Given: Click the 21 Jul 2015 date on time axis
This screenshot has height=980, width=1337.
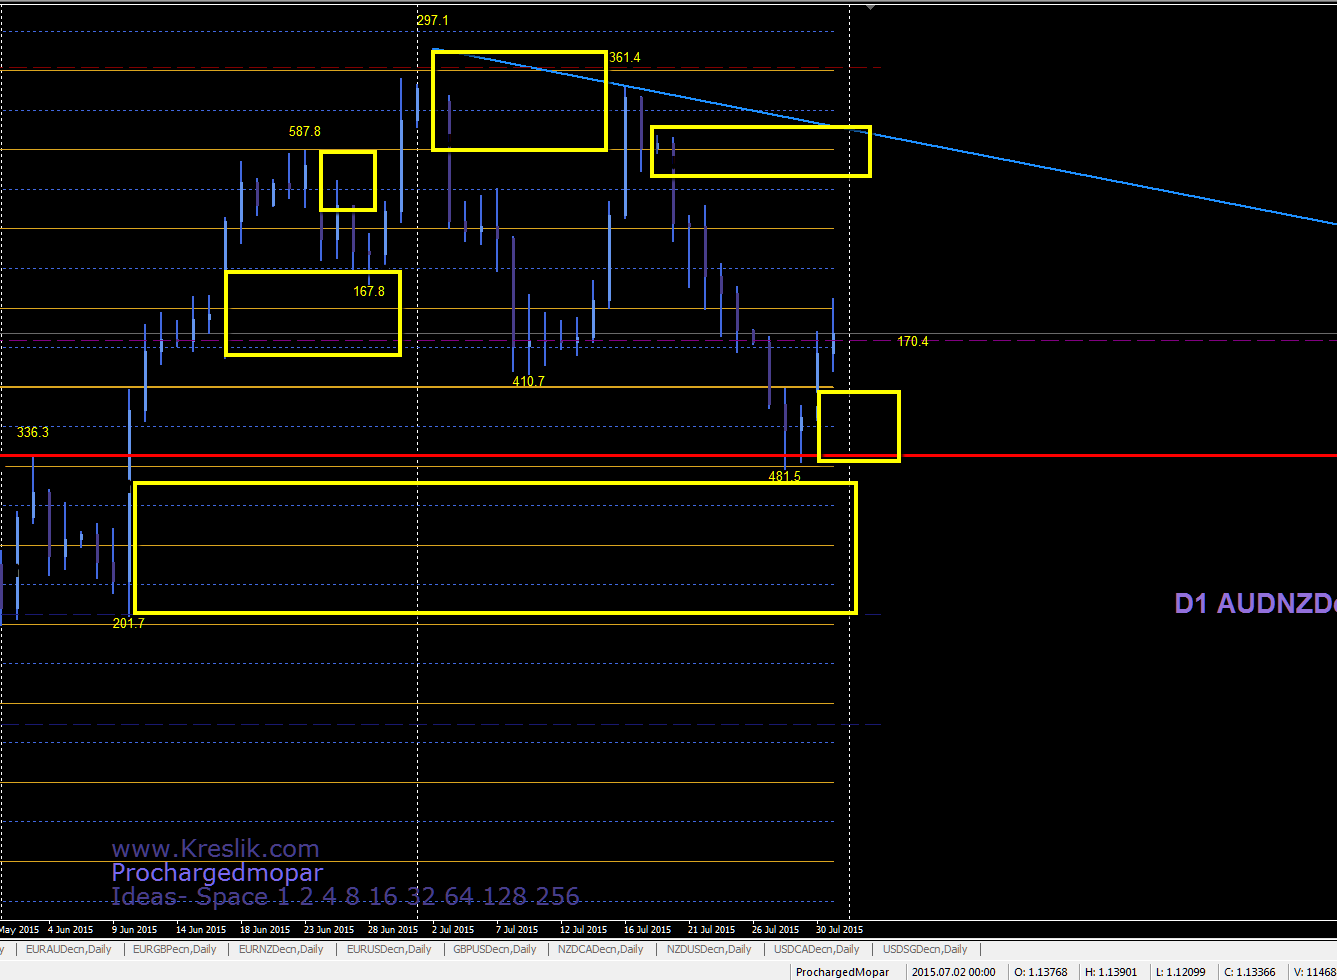Looking at the screenshot, I should [x=712, y=930].
